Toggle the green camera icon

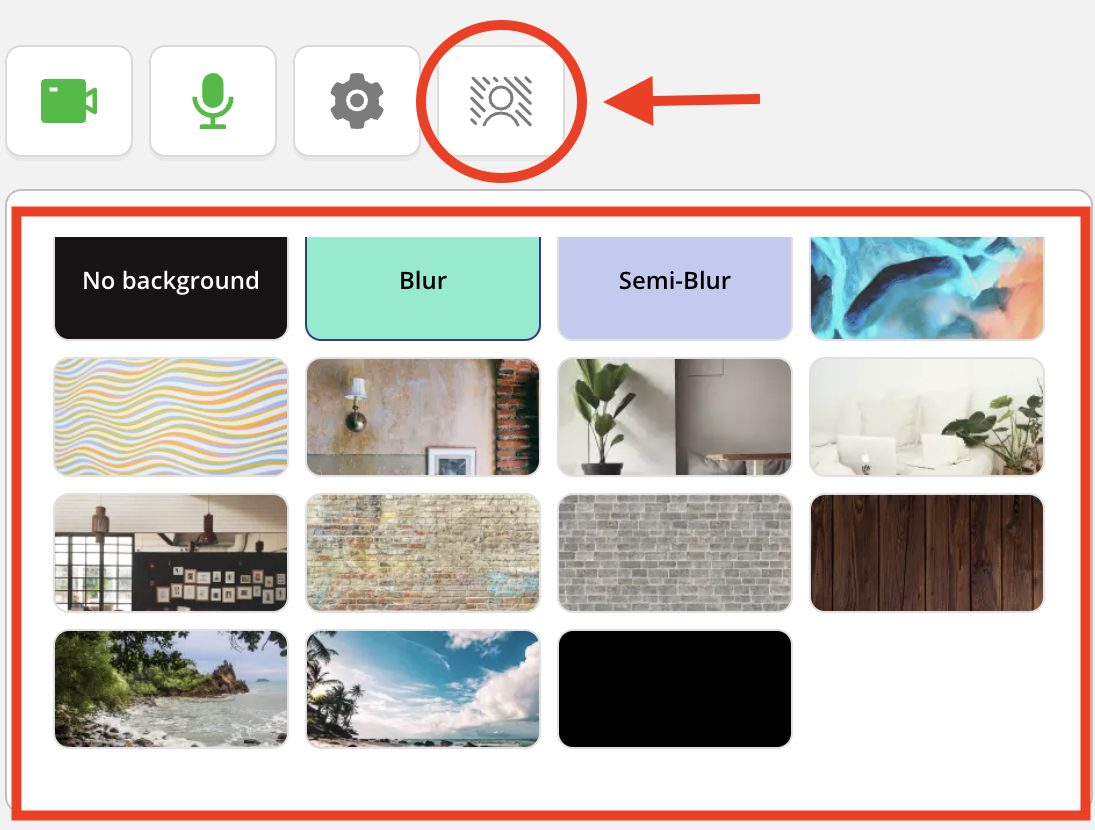[68, 101]
